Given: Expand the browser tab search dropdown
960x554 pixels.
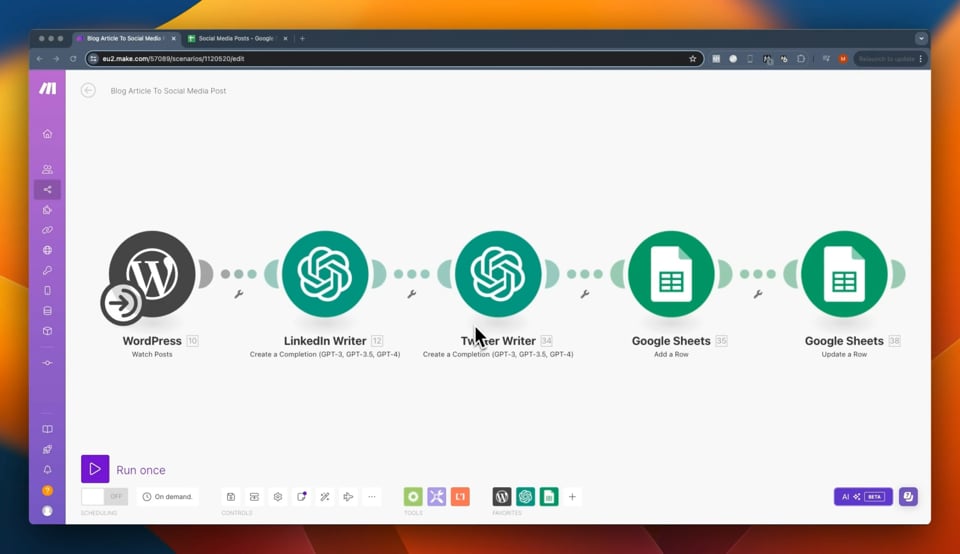Looking at the screenshot, I should [x=921, y=39].
